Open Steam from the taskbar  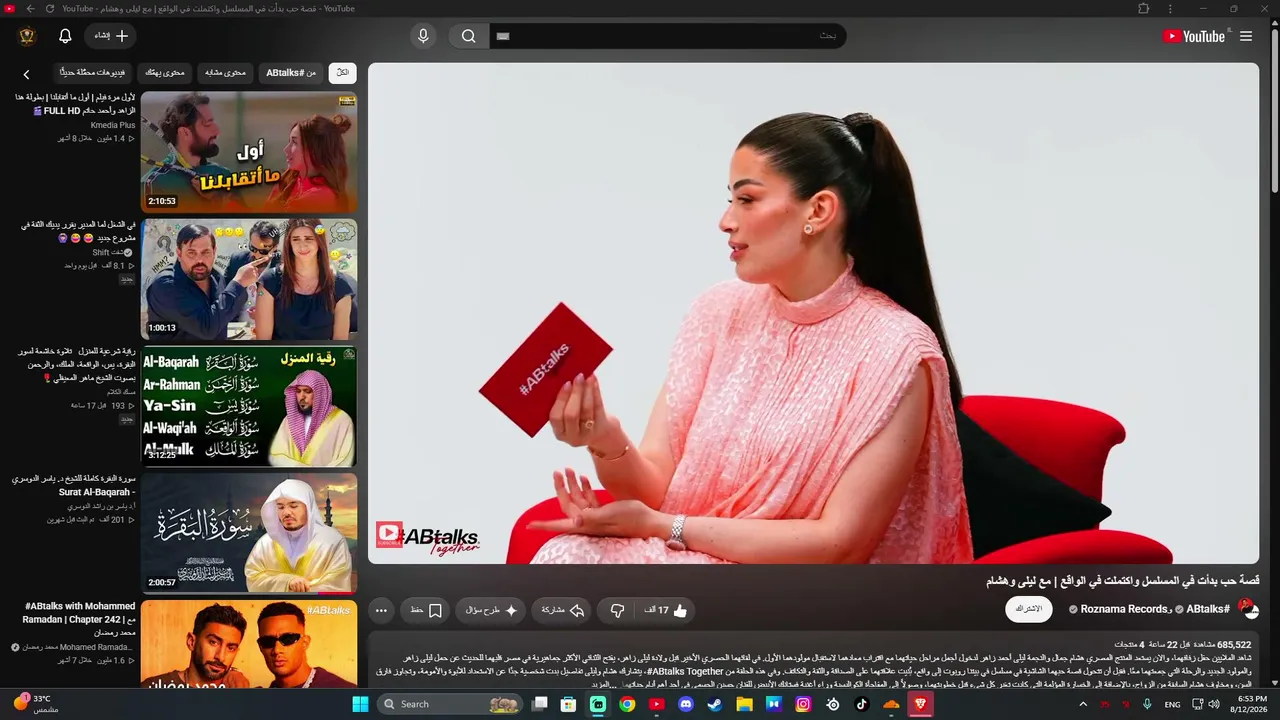coord(714,704)
